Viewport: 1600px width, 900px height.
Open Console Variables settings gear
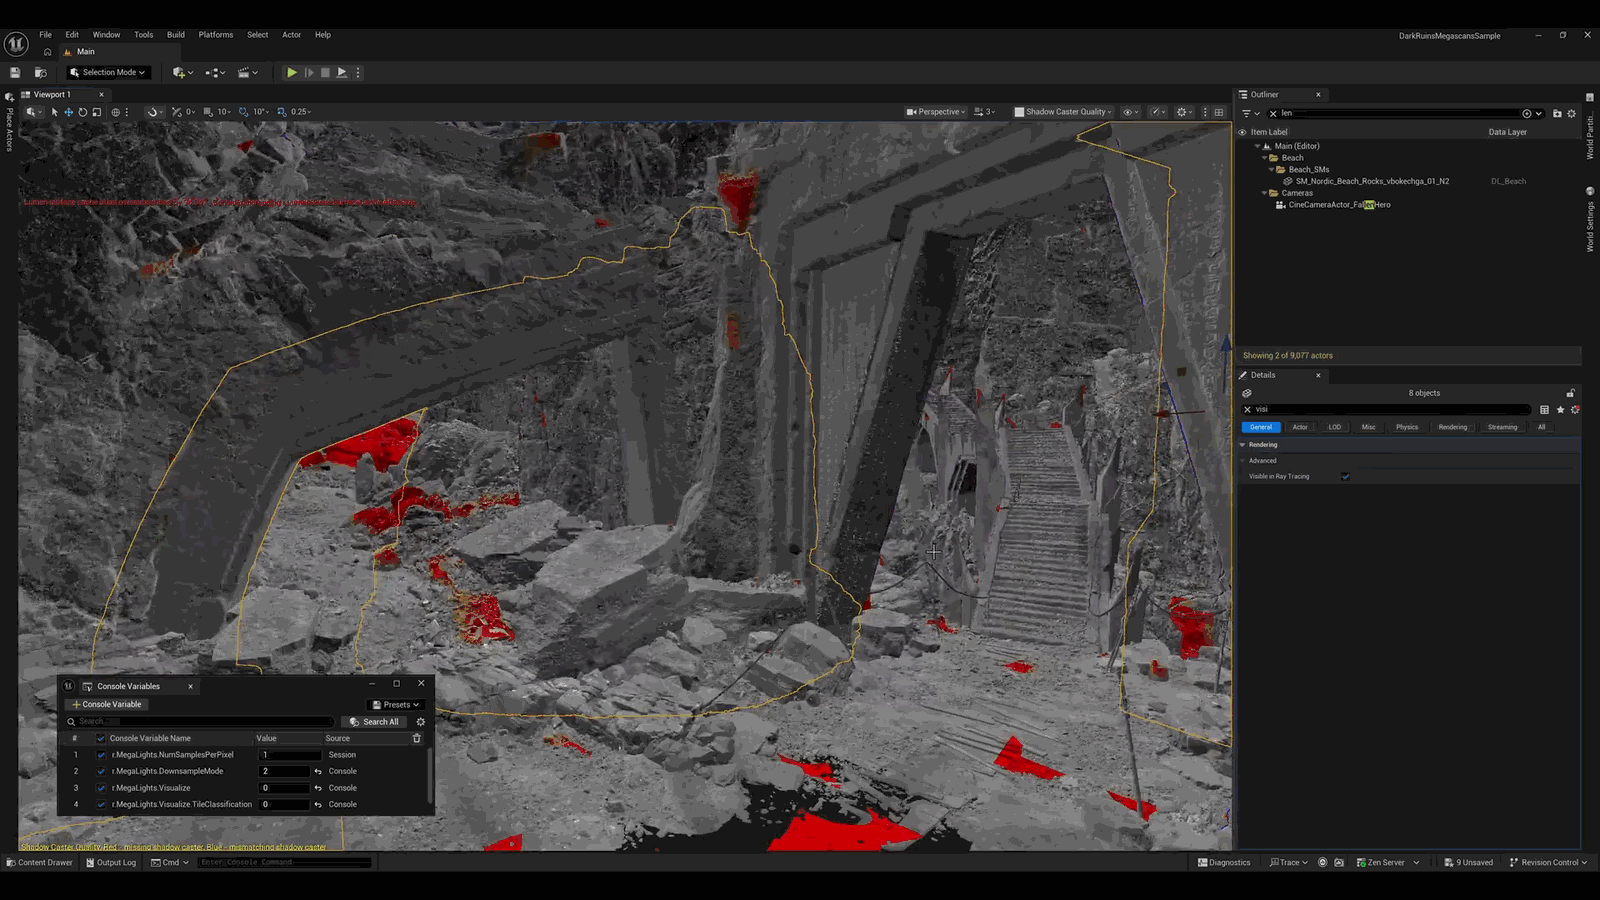click(421, 721)
